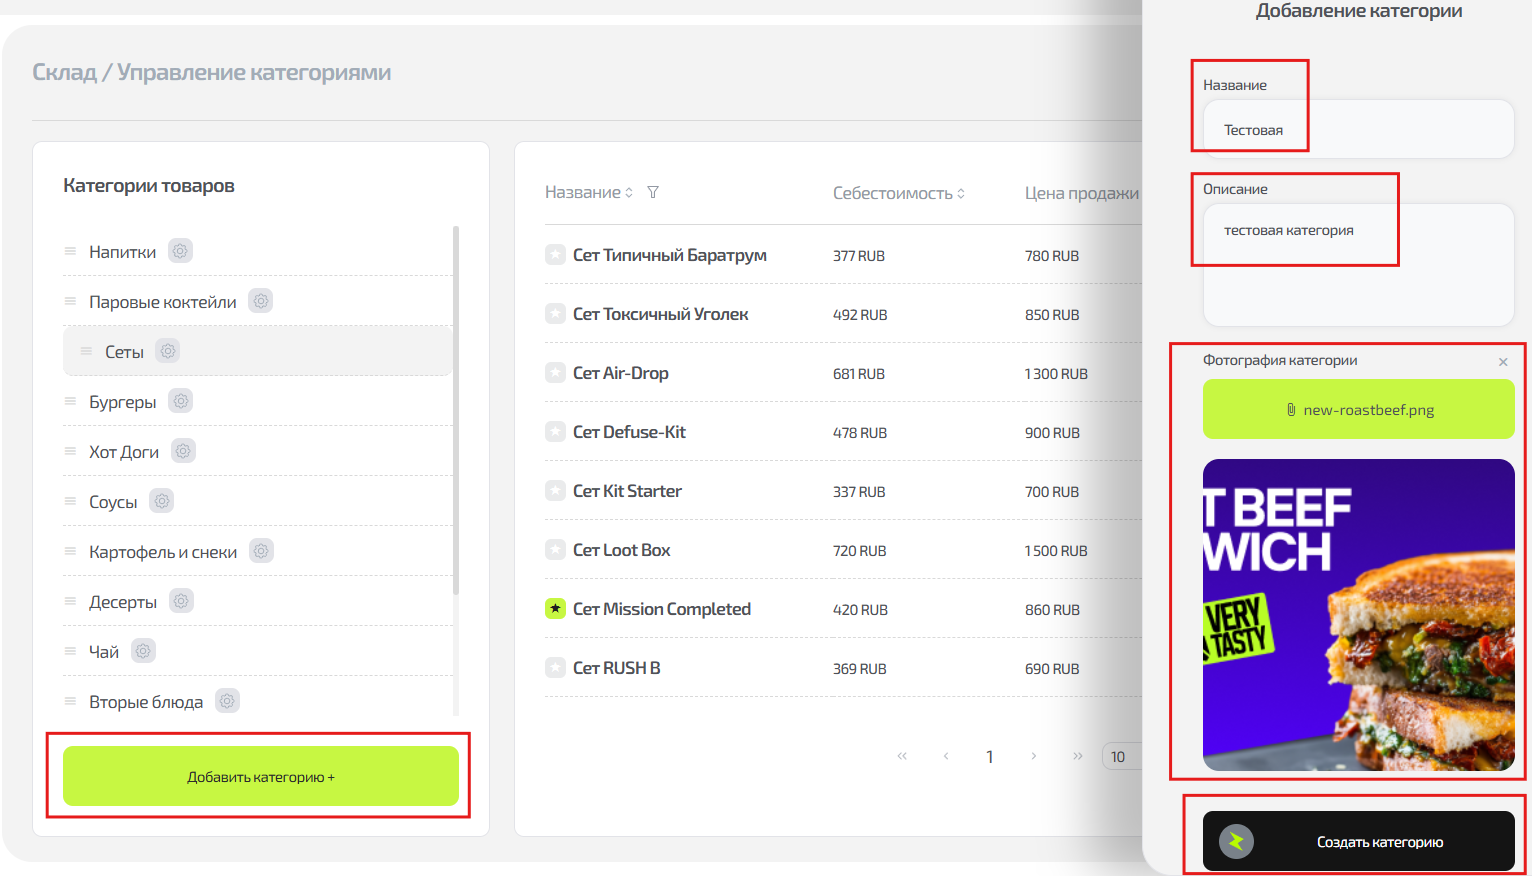1532x876 pixels.
Task: Click uploaded file new-roastbeef.png button
Action: pyautogui.click(x=1358, y=410)
